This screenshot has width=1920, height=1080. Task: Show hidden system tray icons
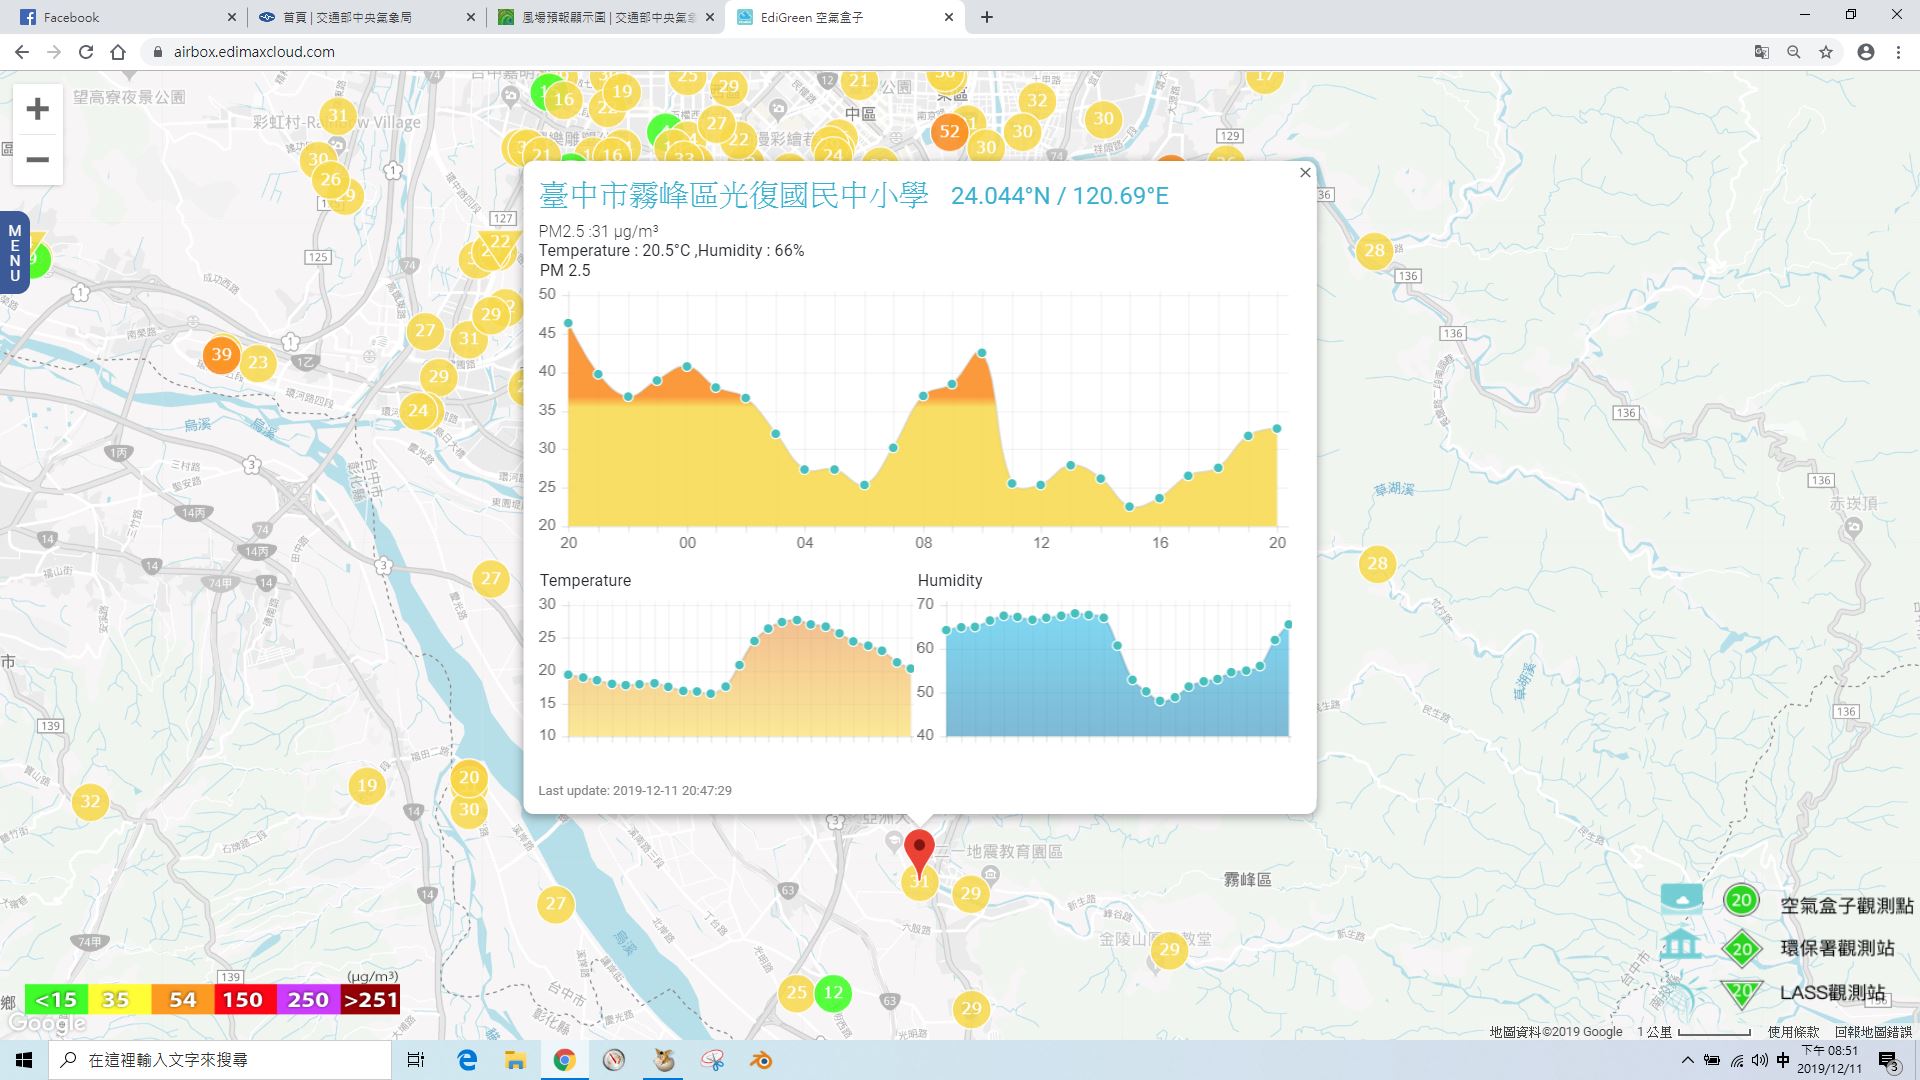click(x=1688, y=1060)
